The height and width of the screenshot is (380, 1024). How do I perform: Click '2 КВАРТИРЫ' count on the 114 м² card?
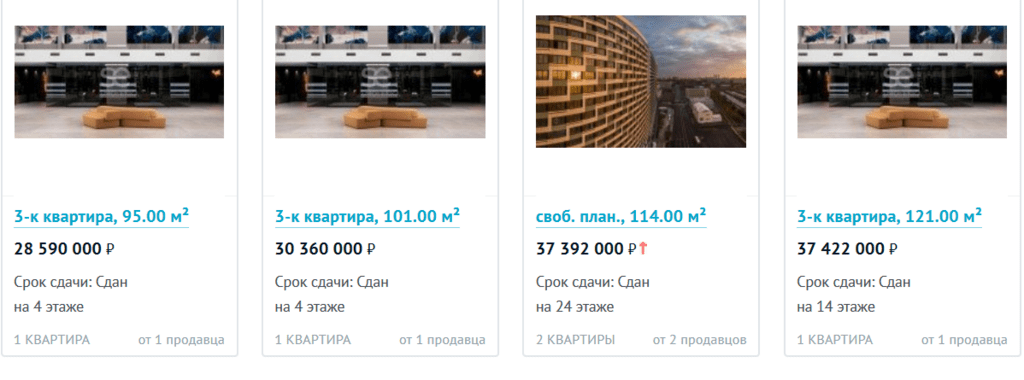tap(575, 340)
